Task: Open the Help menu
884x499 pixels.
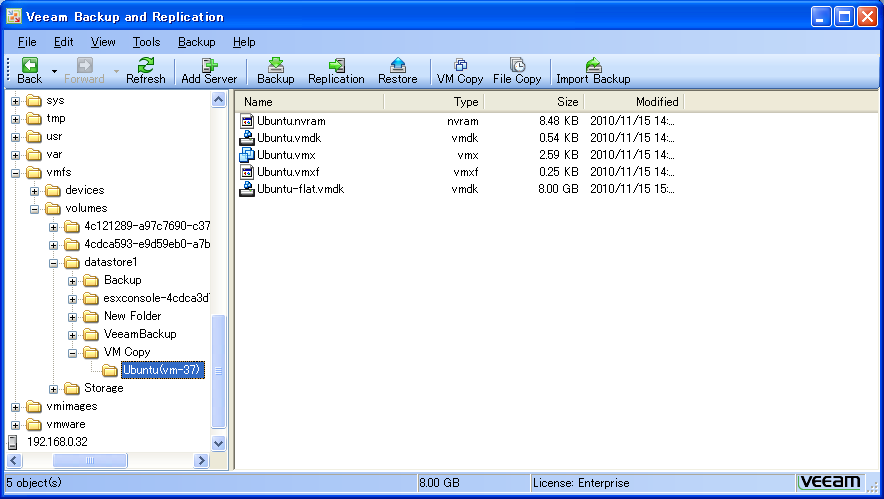Action: click(x=244, y=42)
